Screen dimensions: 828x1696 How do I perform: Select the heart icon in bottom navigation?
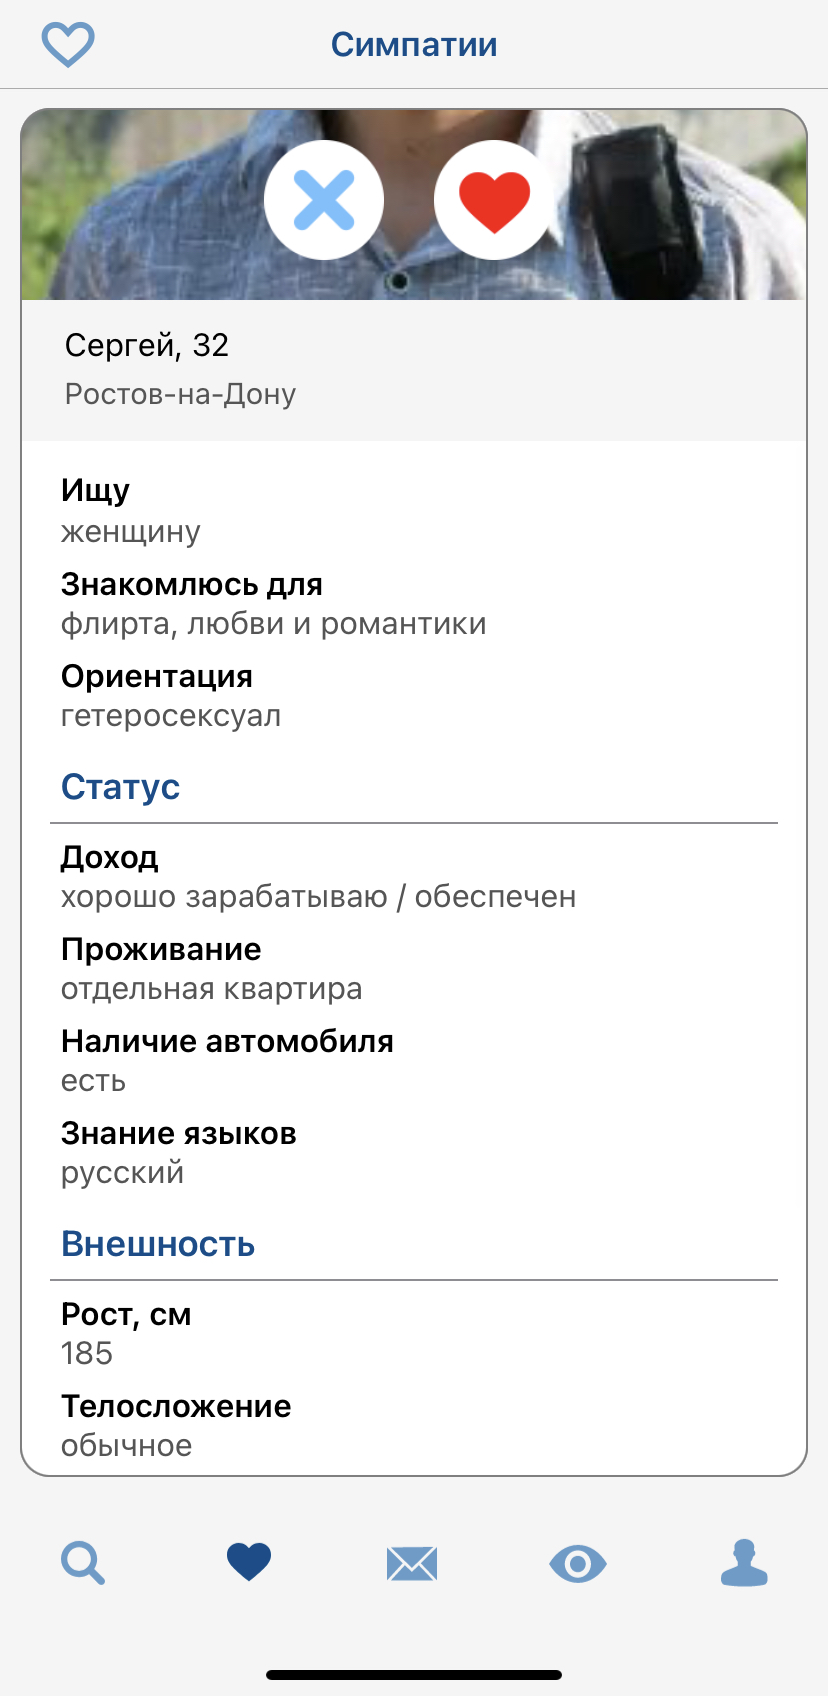pyautogui.click(x=248, y=1562)
